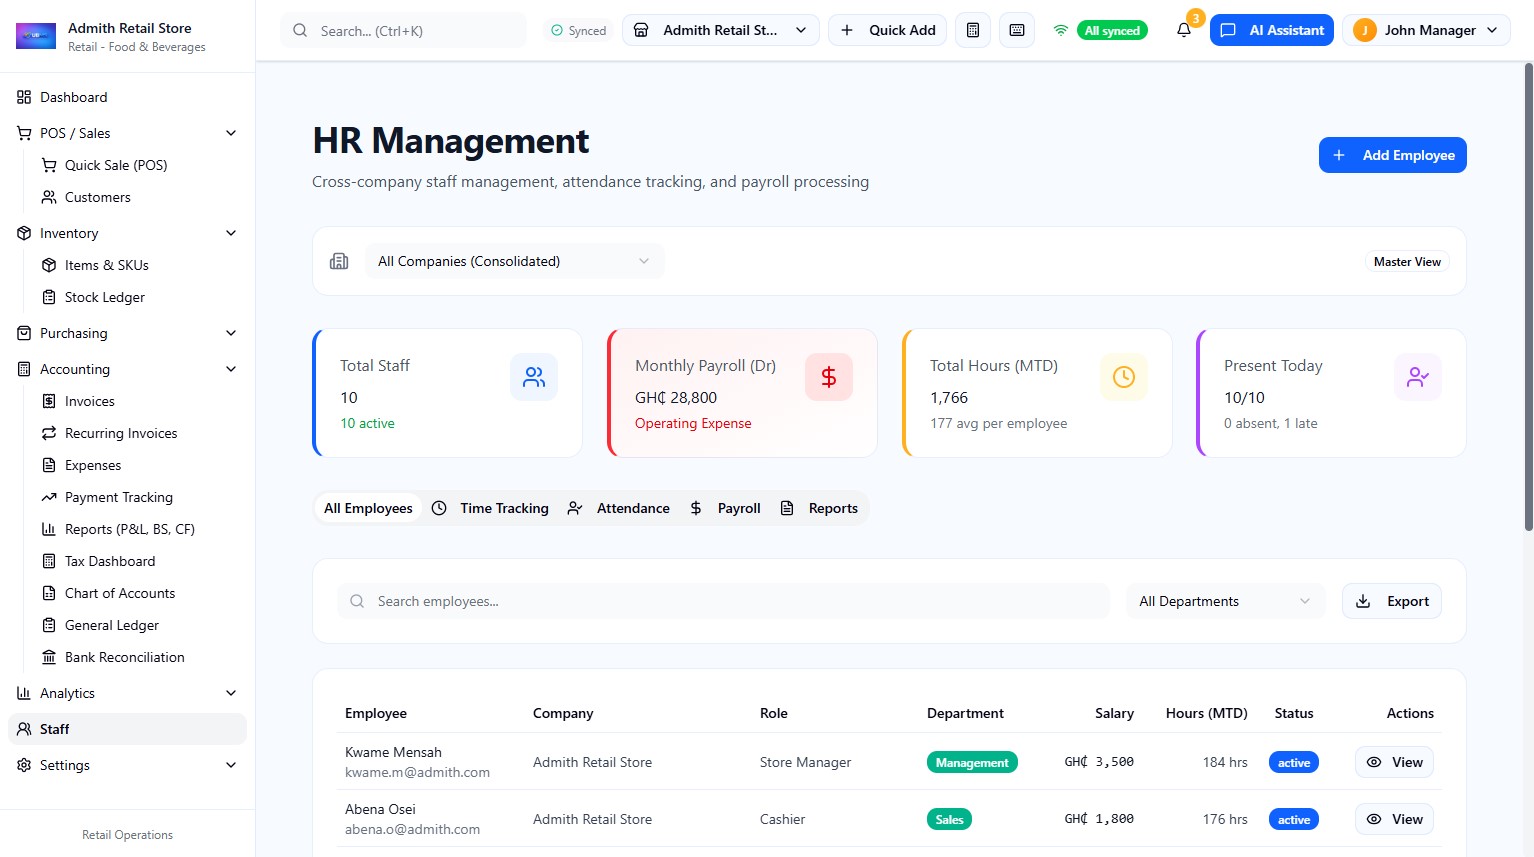This screenshot has width=1534, height=857.
Task: Click the Present Today user-check icon
Action: point(1418,377)
